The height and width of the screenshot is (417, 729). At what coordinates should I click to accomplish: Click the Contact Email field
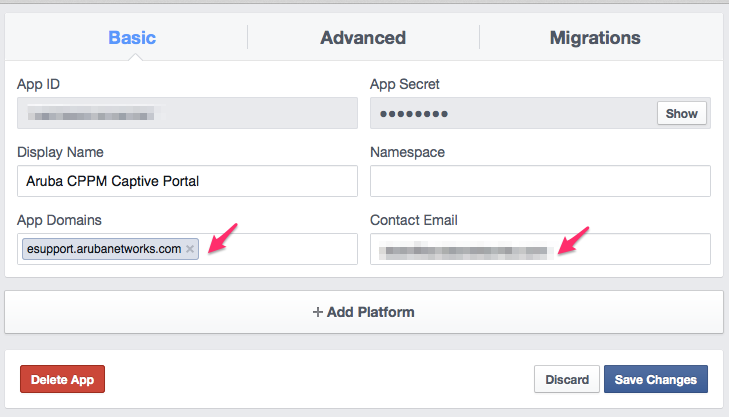pos(540,249)
